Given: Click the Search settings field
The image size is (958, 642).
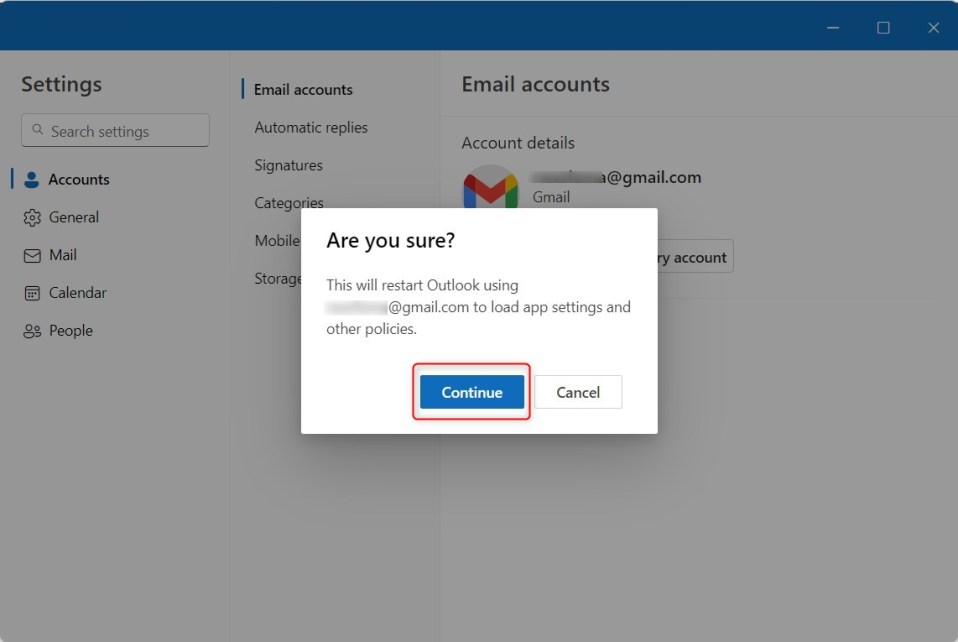Looking at the screenshot, I should pos(115,131).
